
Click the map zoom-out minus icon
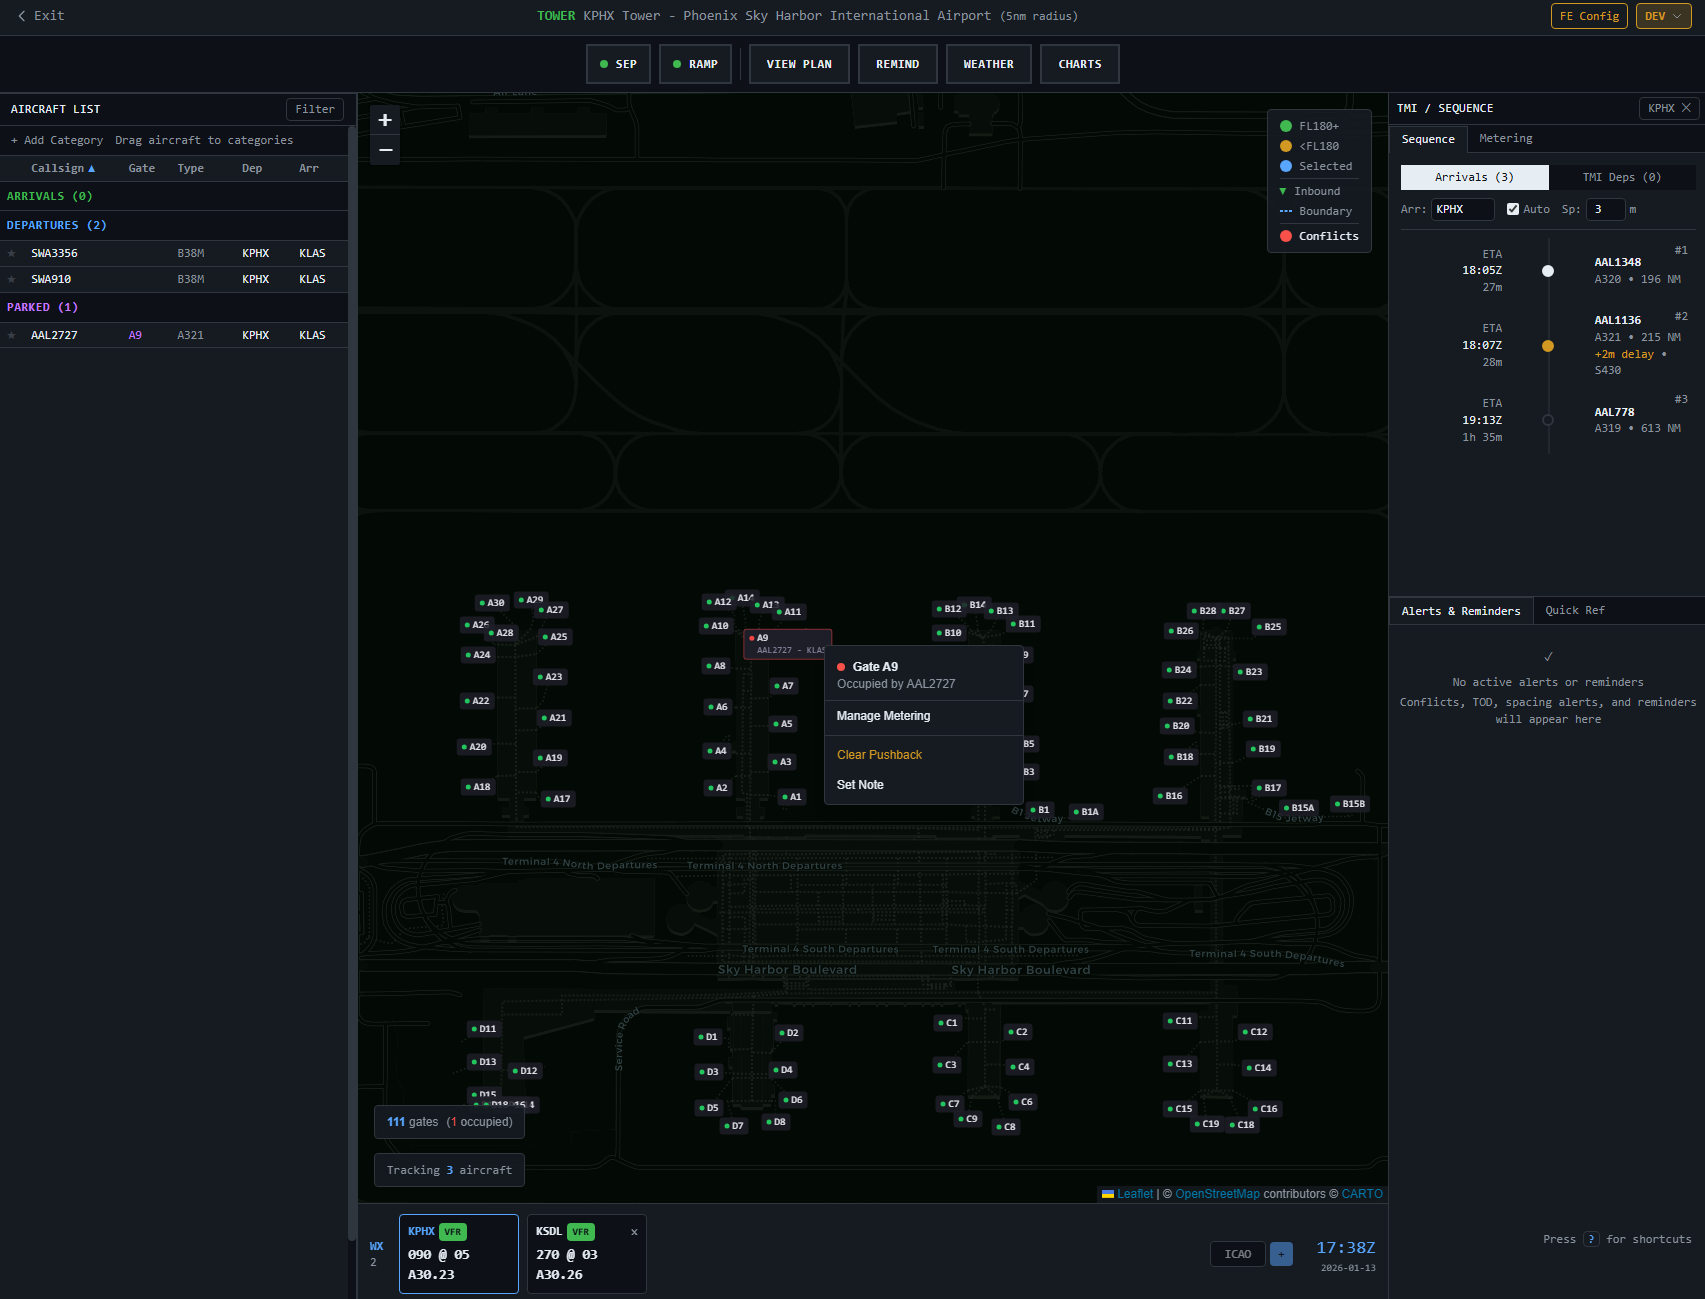(x=385, y=149)
